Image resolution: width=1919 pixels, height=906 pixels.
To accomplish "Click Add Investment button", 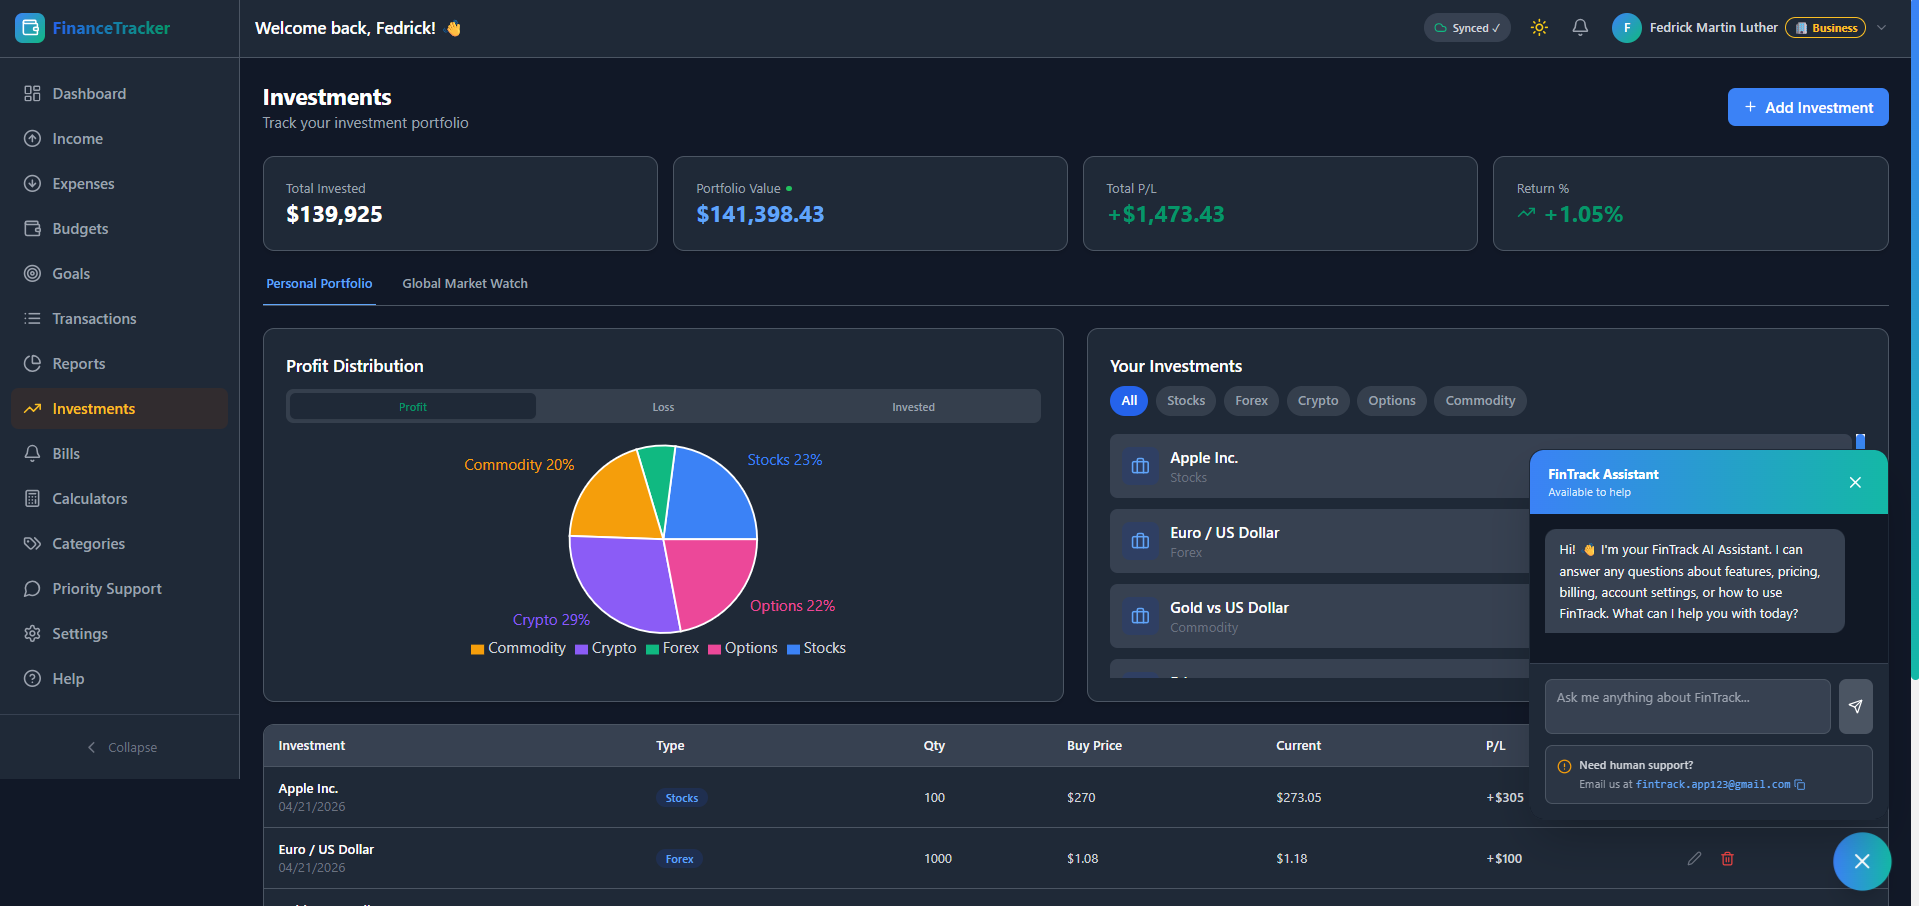I will click(x=1808, y=107).
